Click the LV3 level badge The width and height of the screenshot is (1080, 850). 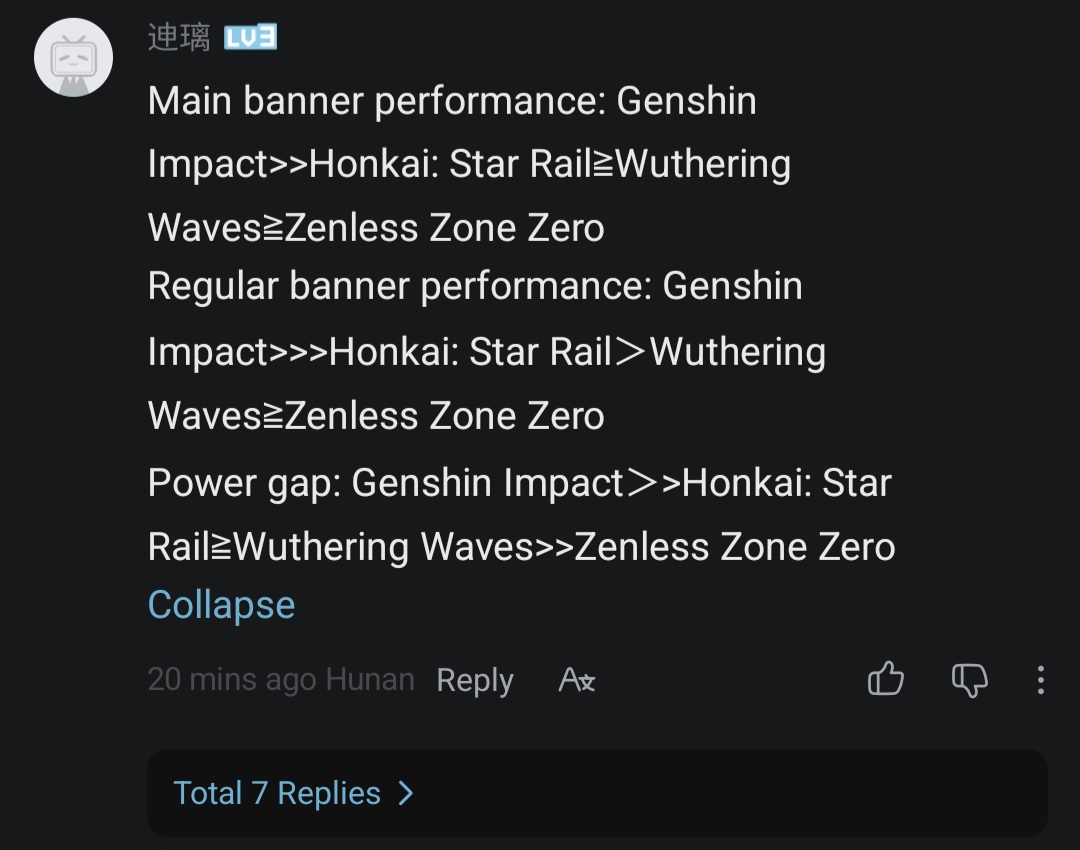251,37
